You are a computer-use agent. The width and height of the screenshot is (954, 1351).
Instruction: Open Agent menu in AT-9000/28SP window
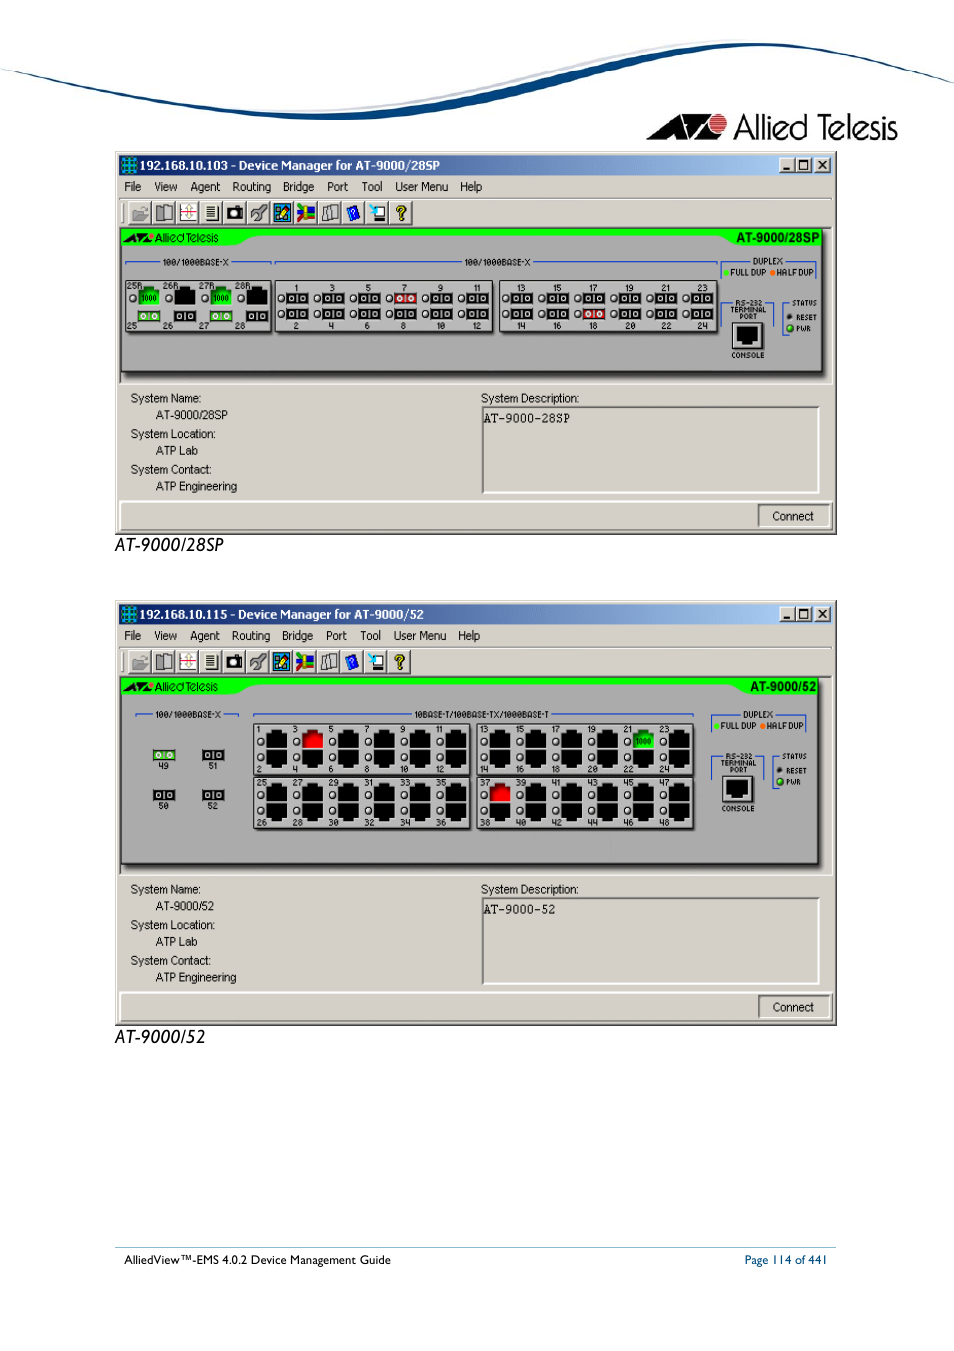tap(205, 187)
